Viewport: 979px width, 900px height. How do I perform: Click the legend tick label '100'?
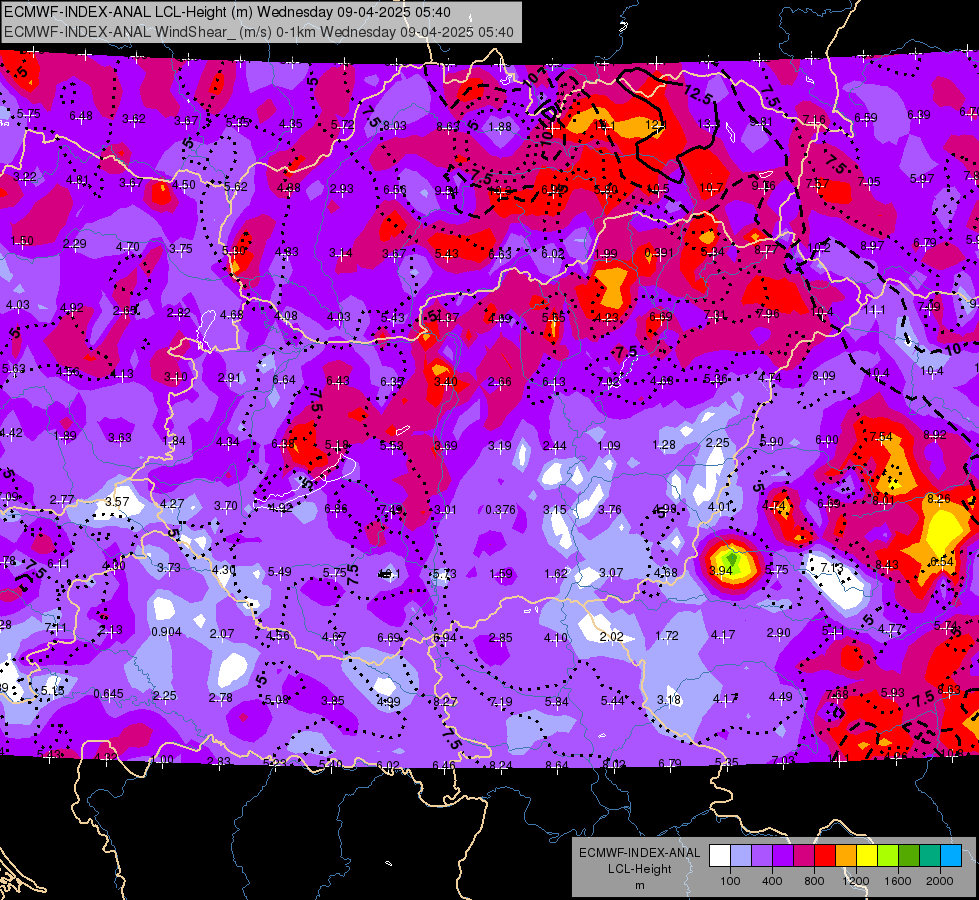tap(730, 881)
